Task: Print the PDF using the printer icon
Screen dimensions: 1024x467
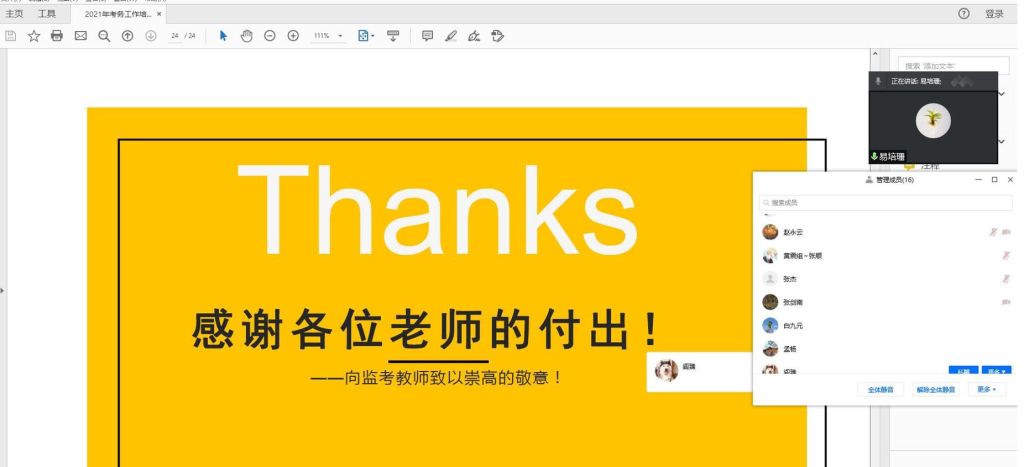Action: pos(57,36)
